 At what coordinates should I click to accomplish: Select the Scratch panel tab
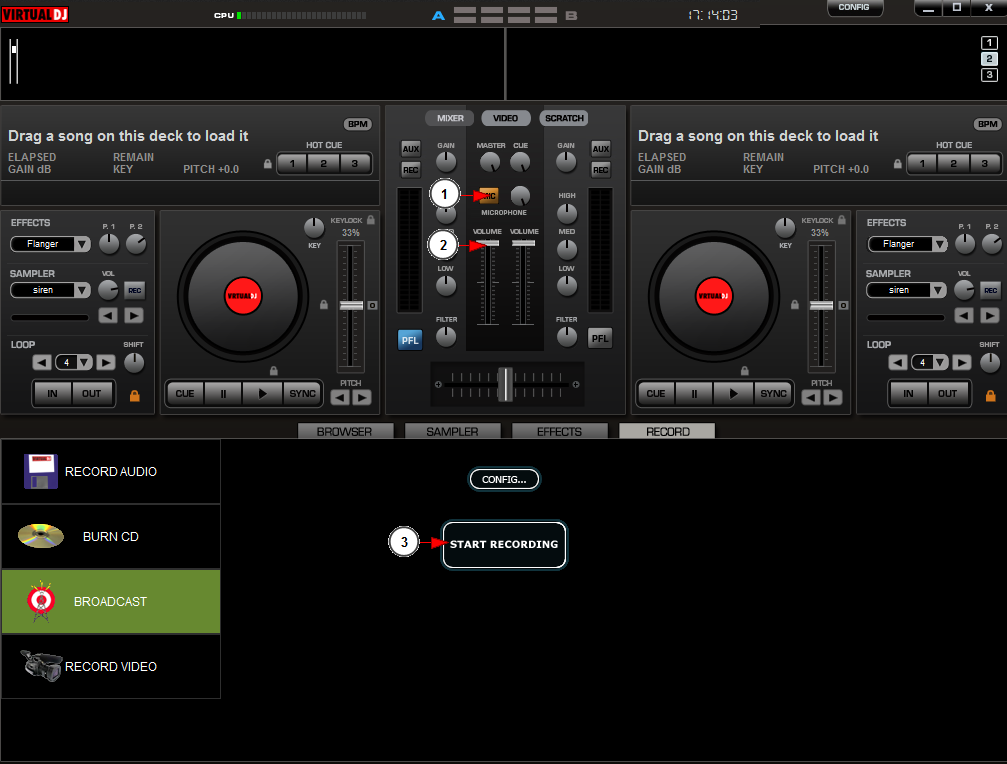click(x=564, y=118)
